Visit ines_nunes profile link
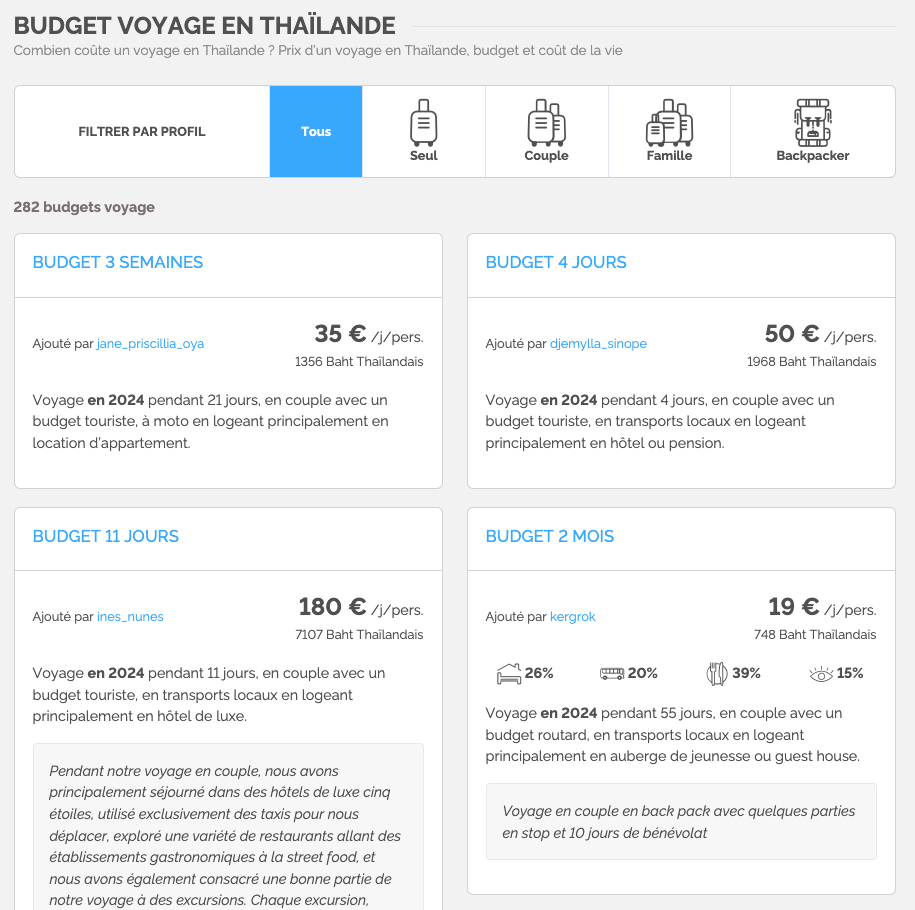Image resolution: width=915 pixels, height=910 pixels. coord(130,617)
